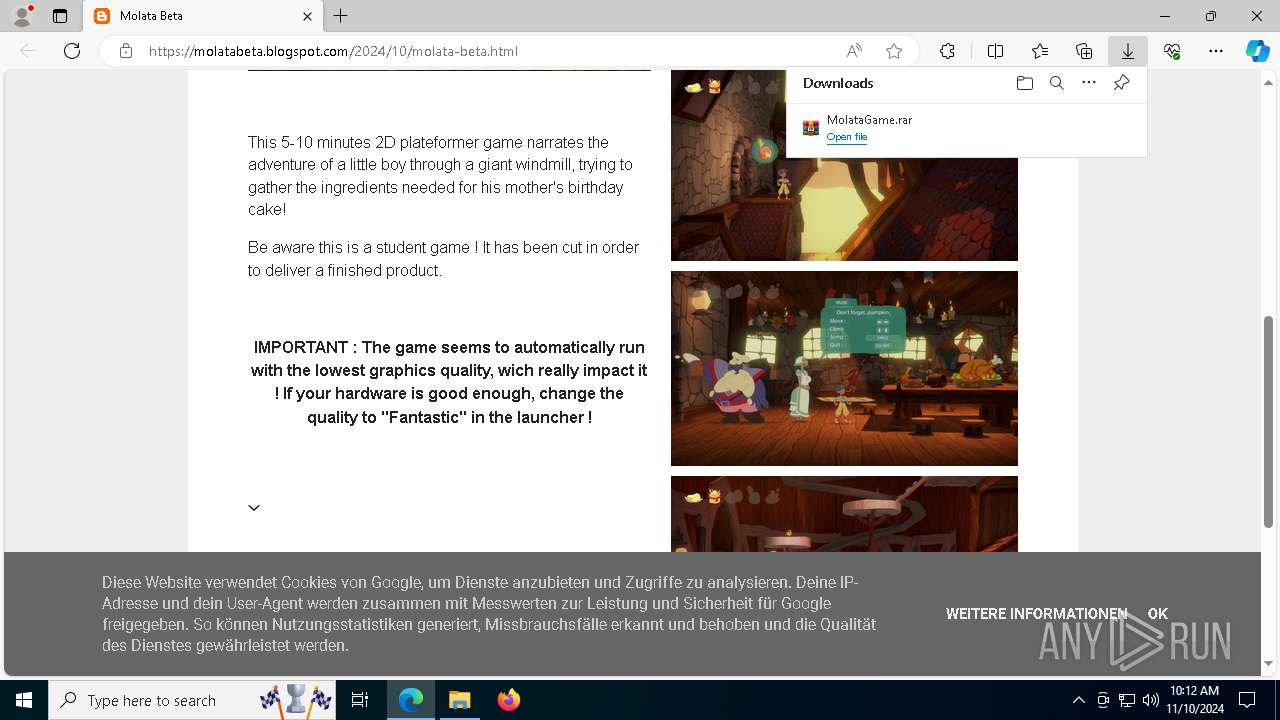
Task: Open Read aloud feature
Action: (x=854, y=51)
